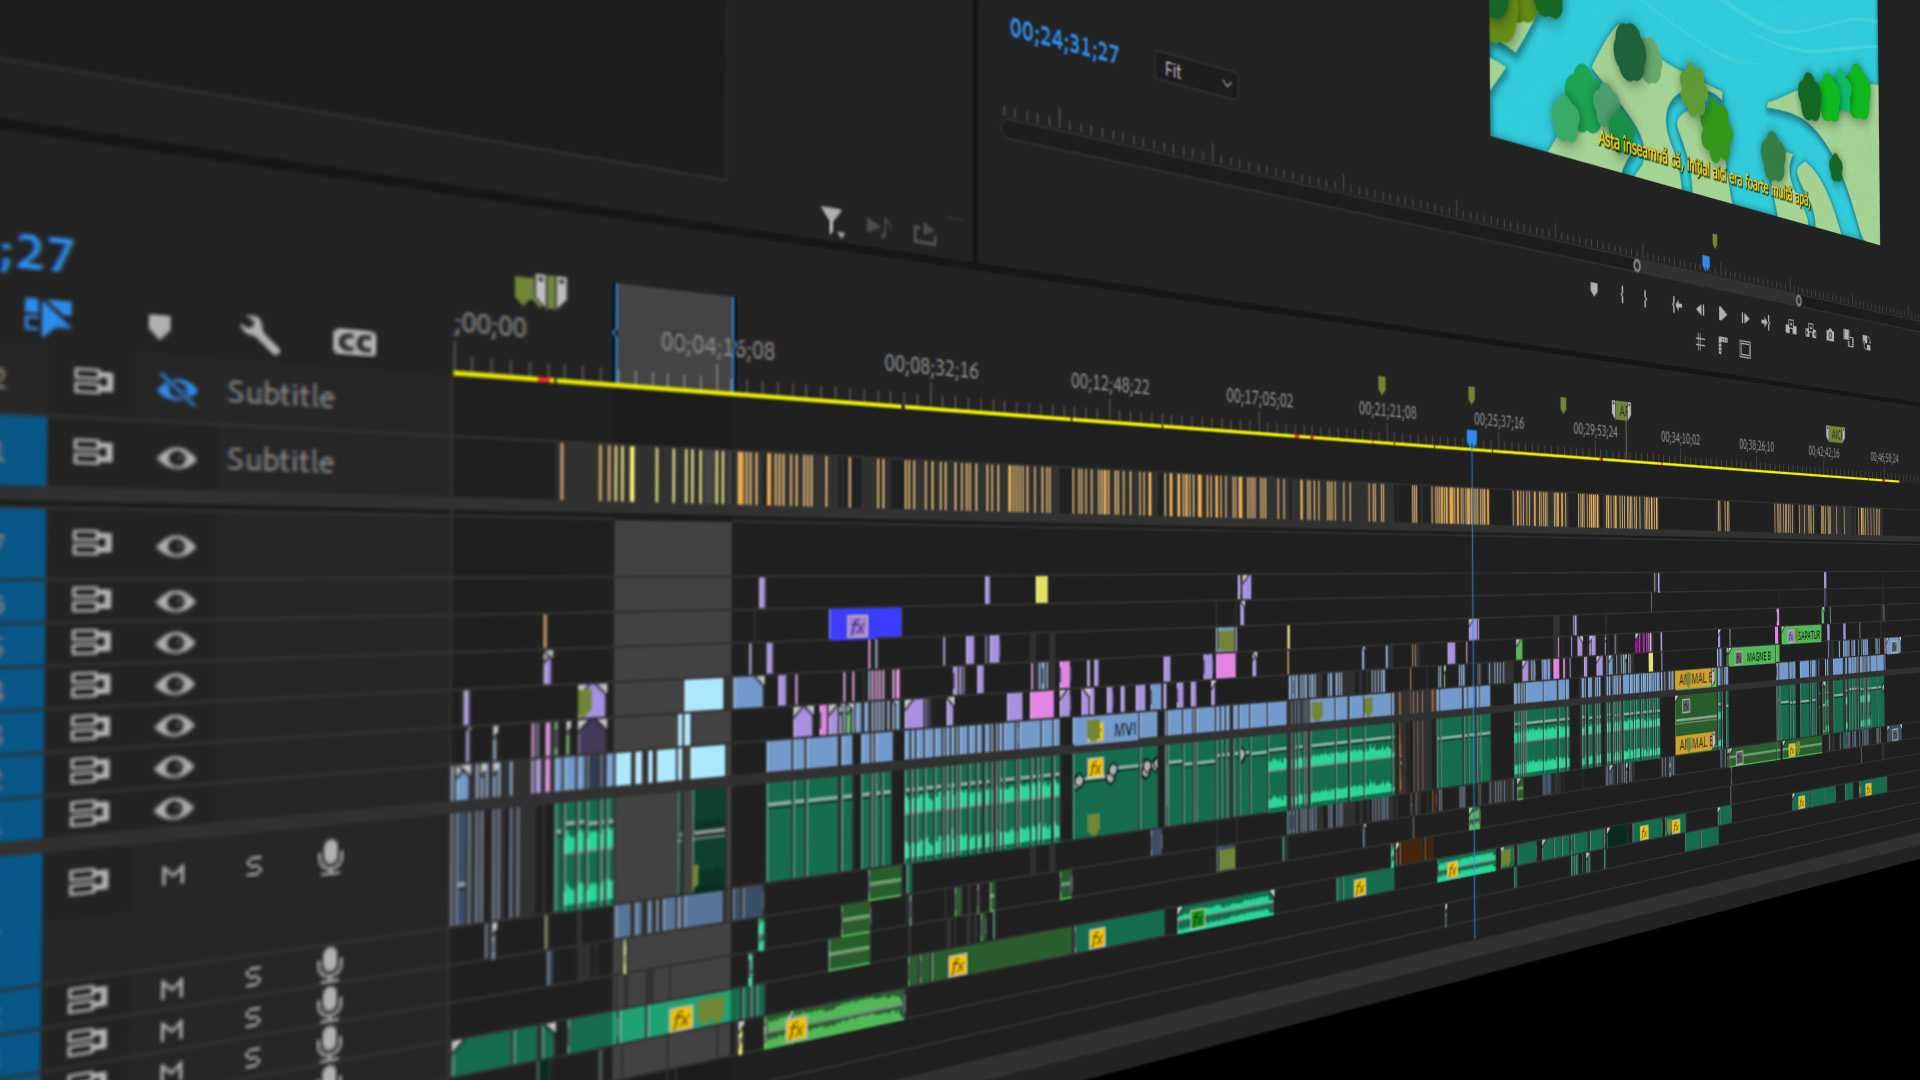
Task: Mute first audio track with M
Action: [173, 875]
